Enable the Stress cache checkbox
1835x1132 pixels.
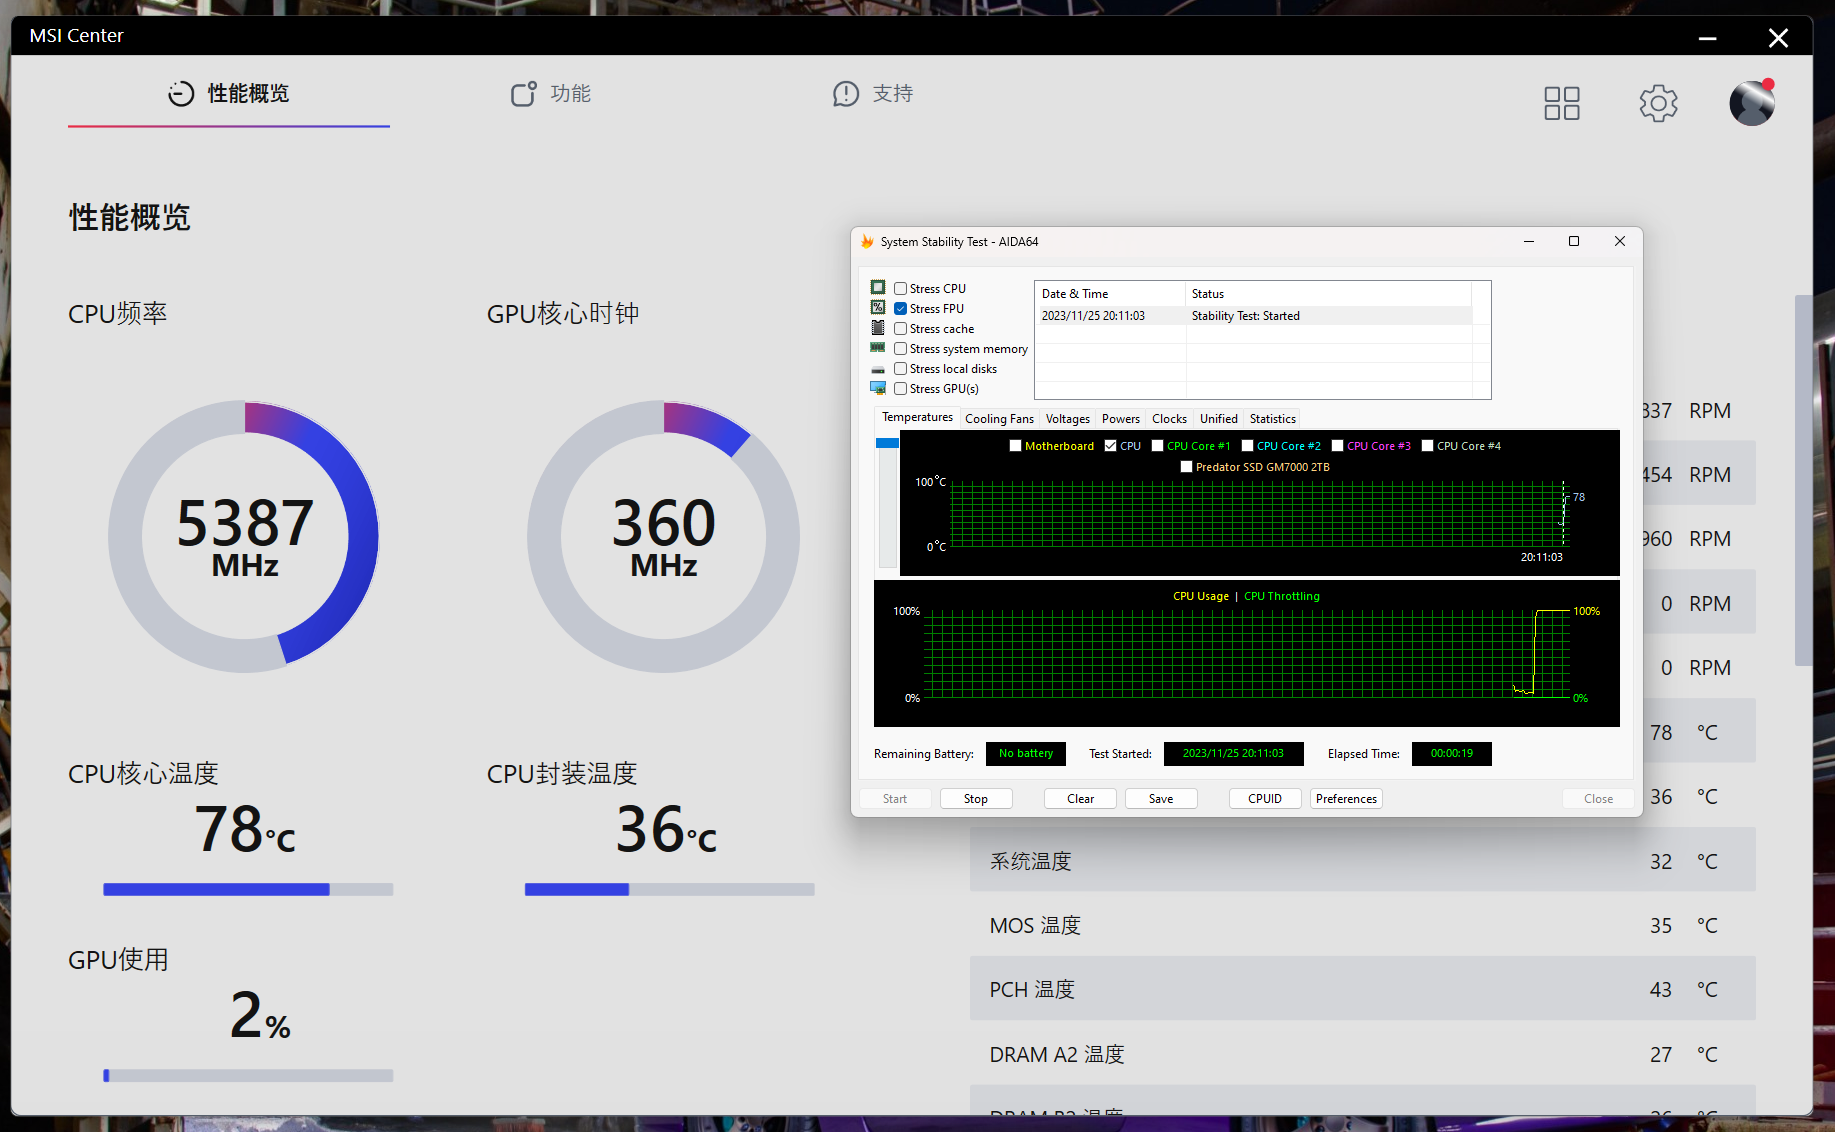coord(901,329)
